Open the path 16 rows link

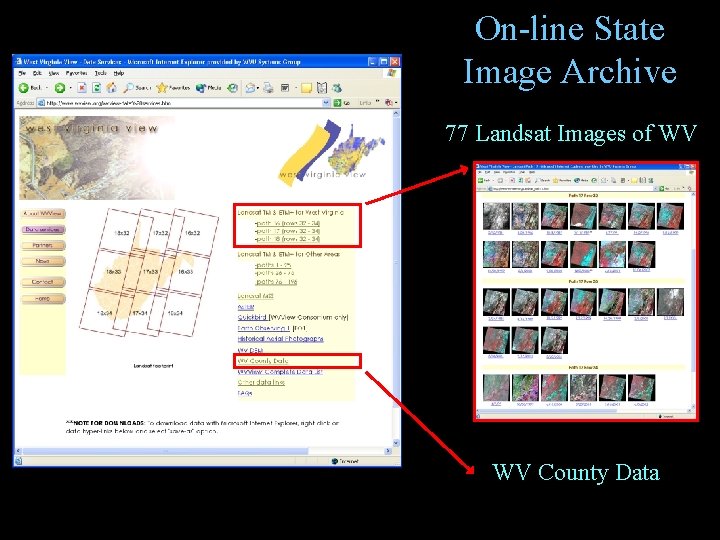pos(287,223)
